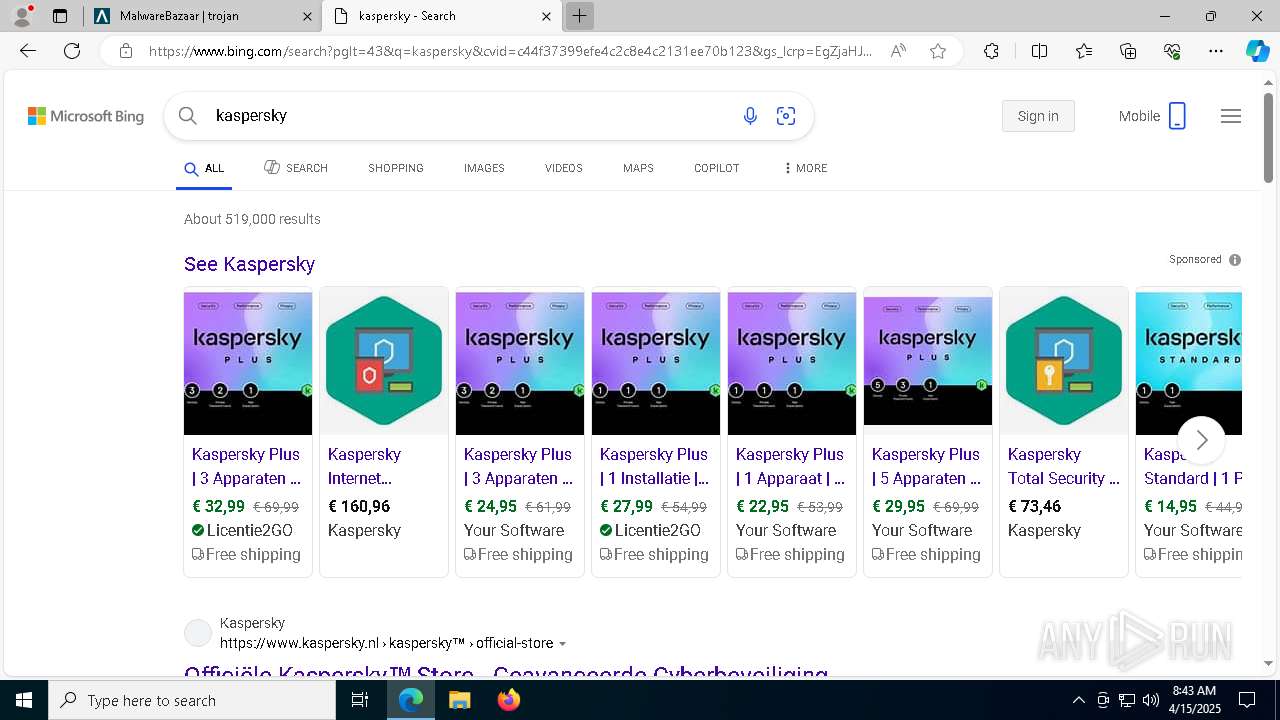Viewport: 1280px width, 720px height.
Task: Click the Sign in button
Action: coord(1038,116)
